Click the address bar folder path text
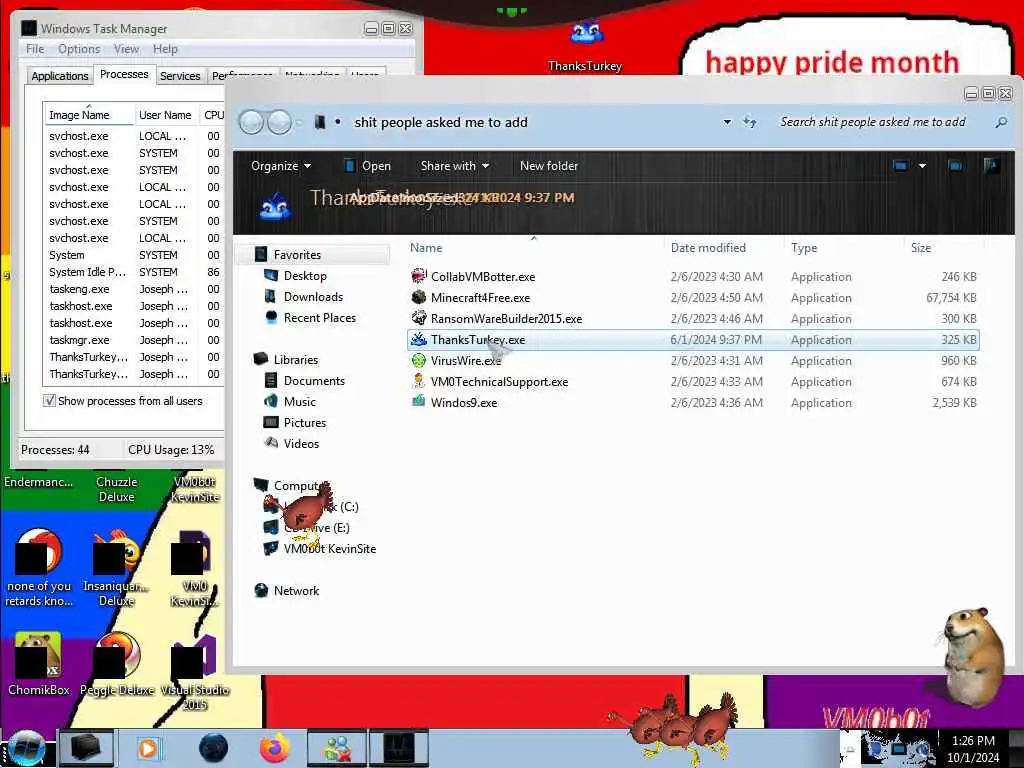This screenshot has height=768, width=1024. (441, 122)
